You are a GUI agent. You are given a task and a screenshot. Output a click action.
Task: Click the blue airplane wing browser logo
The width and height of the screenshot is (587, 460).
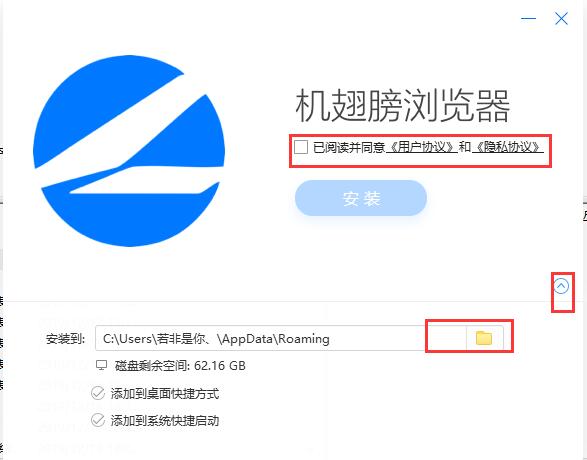click(129, 151)
